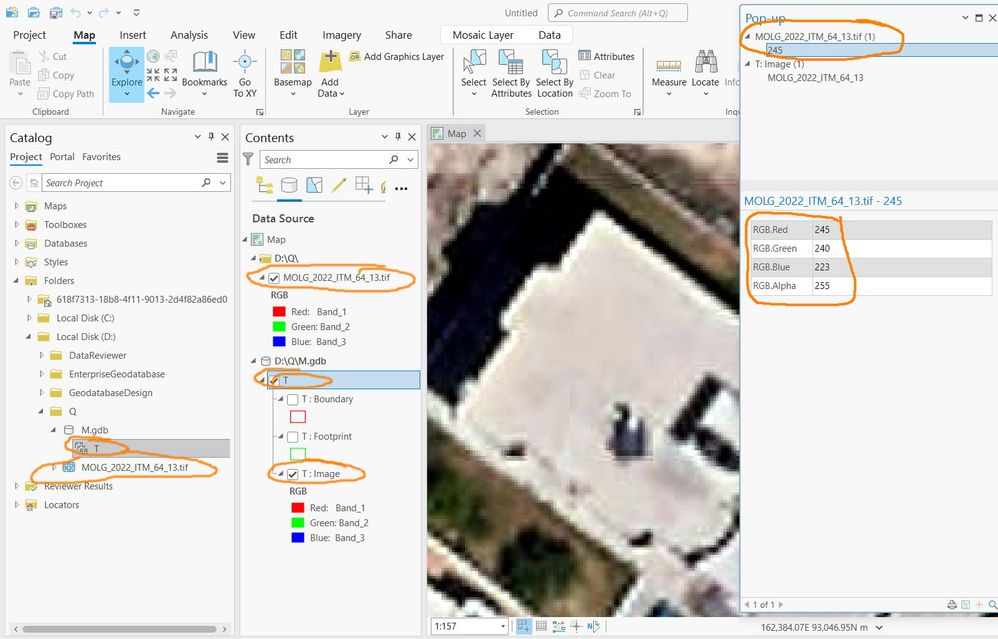Click Add Graphics Layer button
This screenshot has height=639, width=998.
coord(397,57)
